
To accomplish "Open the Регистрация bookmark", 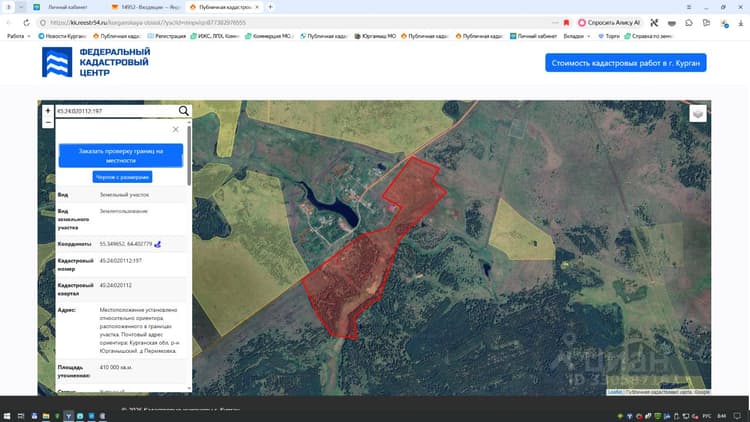I will pyautogui.click(x=166, y=36).
